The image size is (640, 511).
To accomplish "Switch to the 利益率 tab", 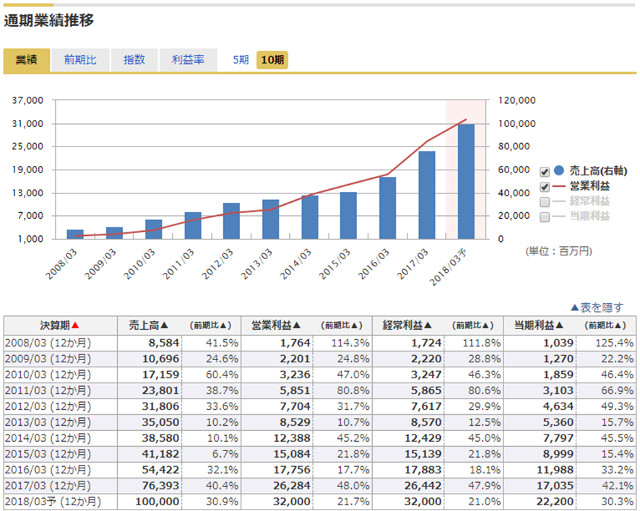I will point(188,60).
